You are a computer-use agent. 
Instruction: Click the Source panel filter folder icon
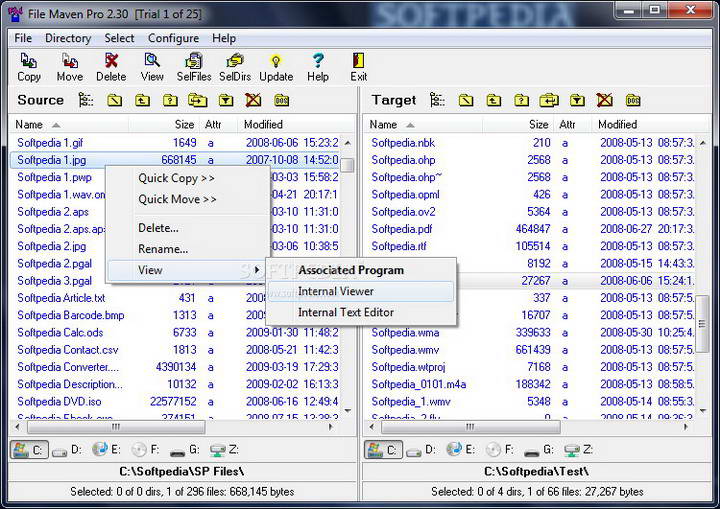click(x=225, y=100)
